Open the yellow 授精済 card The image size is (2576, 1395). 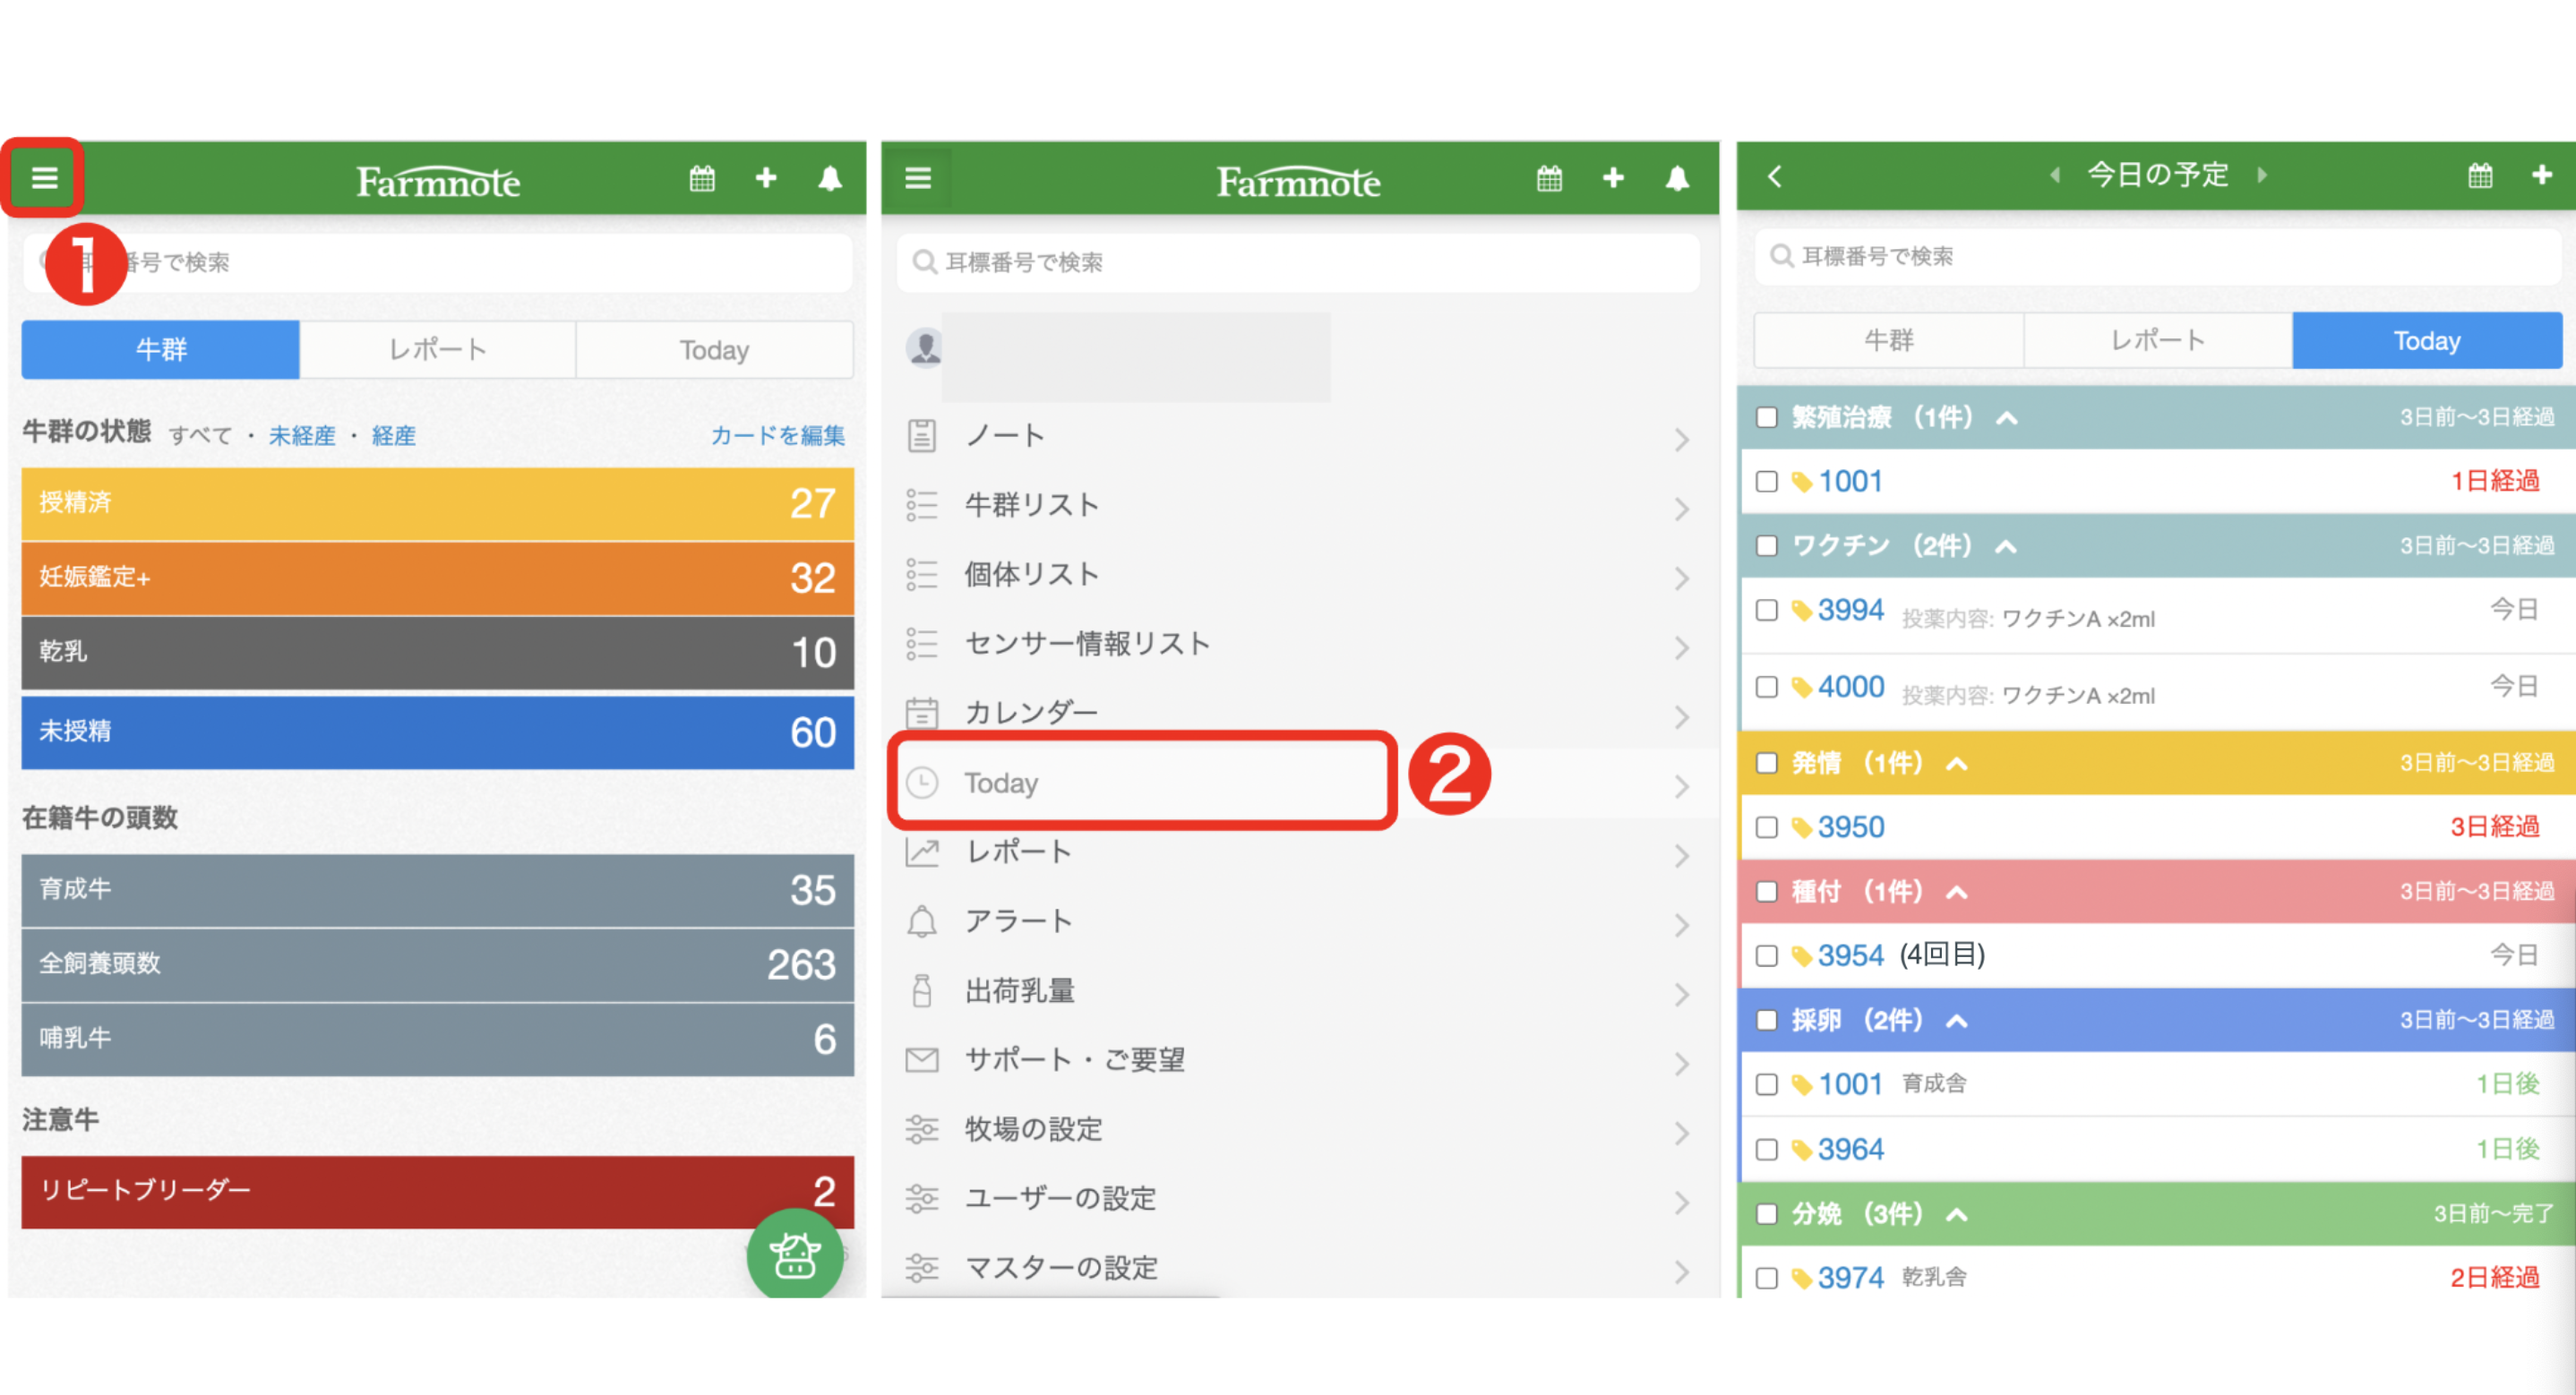(438, 503)
